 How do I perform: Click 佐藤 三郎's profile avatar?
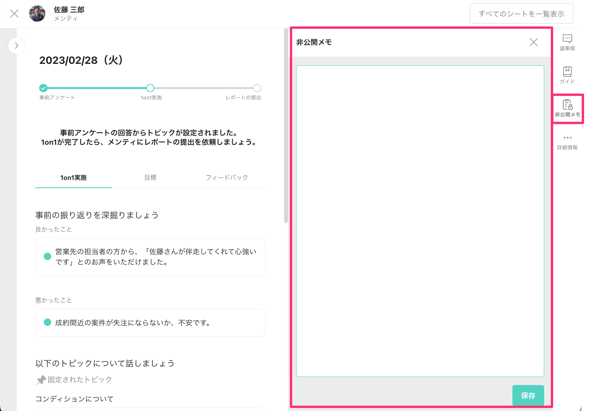pos(37,14)
